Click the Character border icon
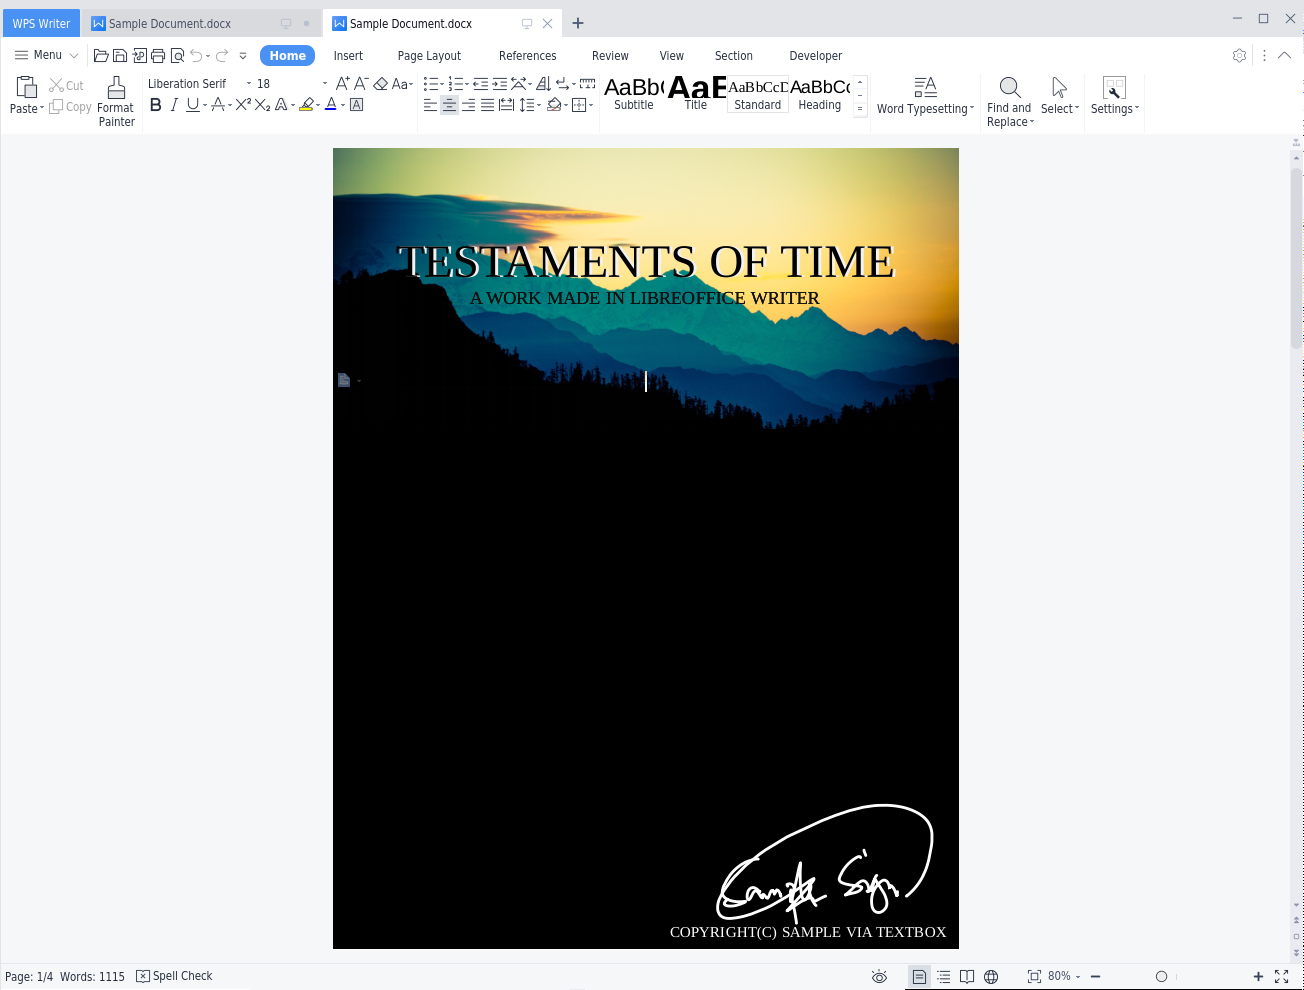Screen dimensions: 1304x990 [356, 105]
